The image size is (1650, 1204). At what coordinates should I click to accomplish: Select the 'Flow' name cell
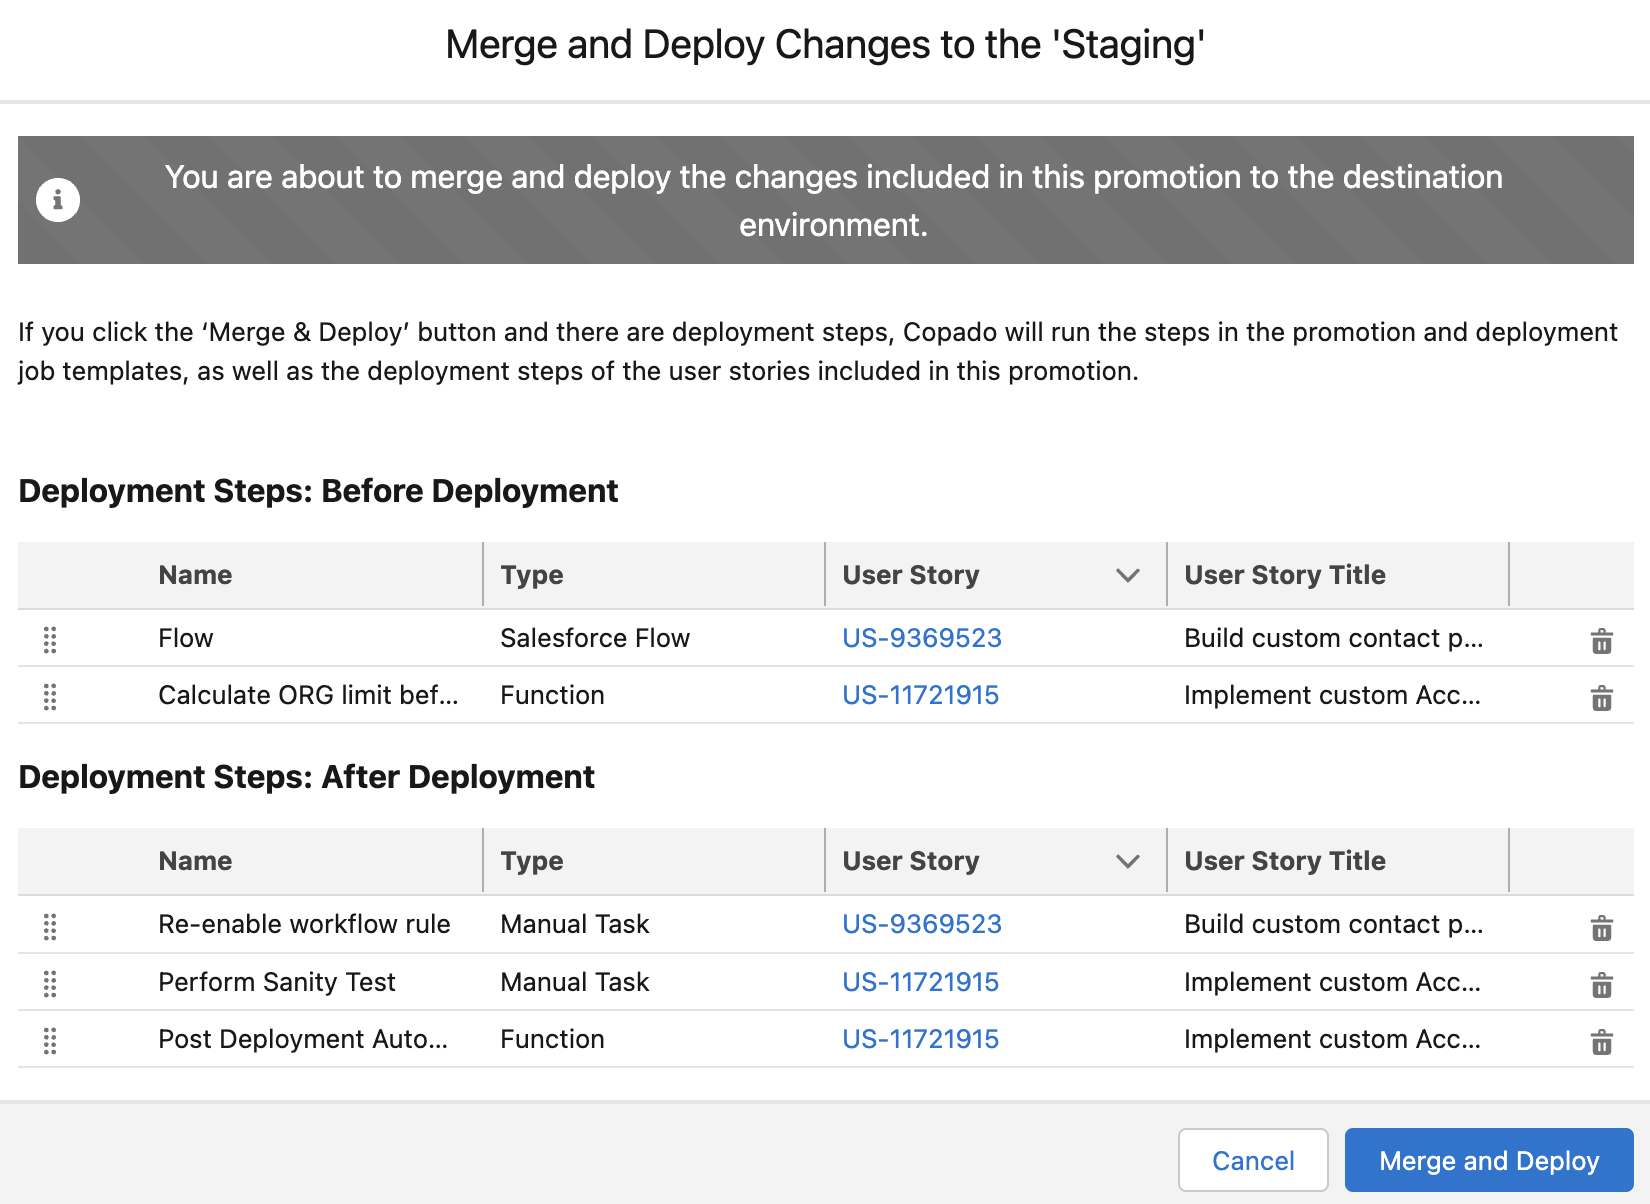coord(186,638)
